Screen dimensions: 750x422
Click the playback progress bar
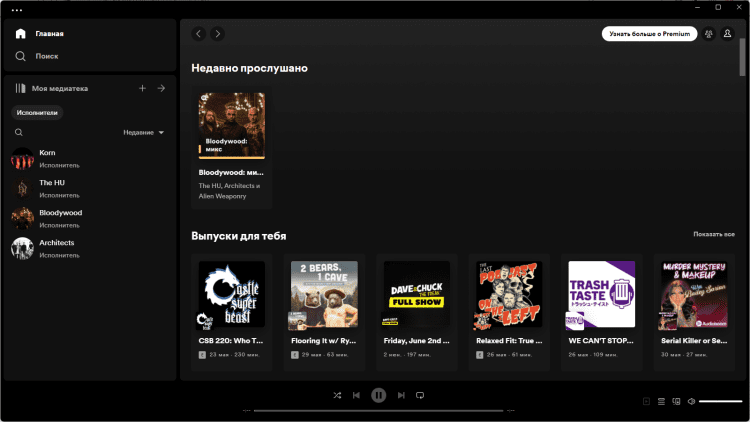[378, 411]
